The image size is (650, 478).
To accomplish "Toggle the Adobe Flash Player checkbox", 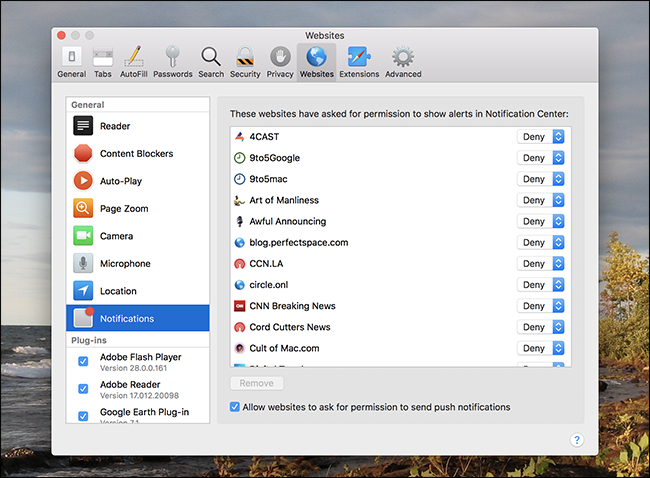I will coord(83,361).
